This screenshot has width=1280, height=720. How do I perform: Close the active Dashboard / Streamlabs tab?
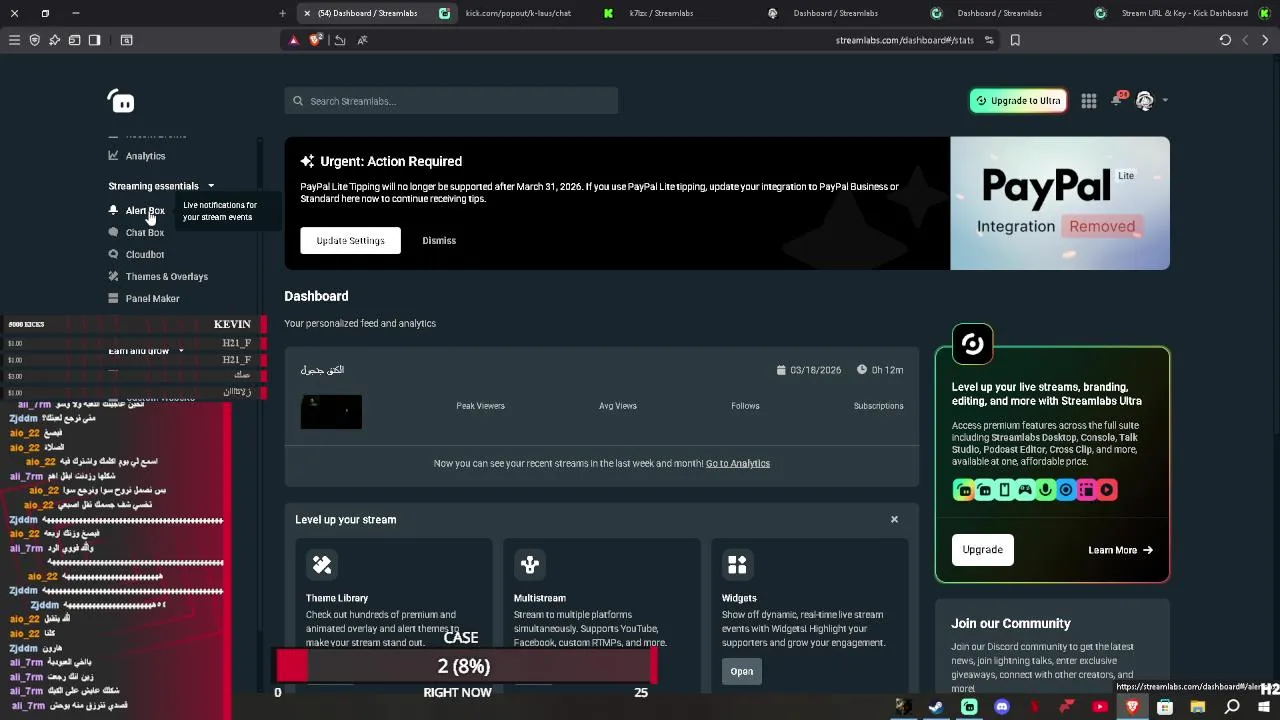point(307,13)
